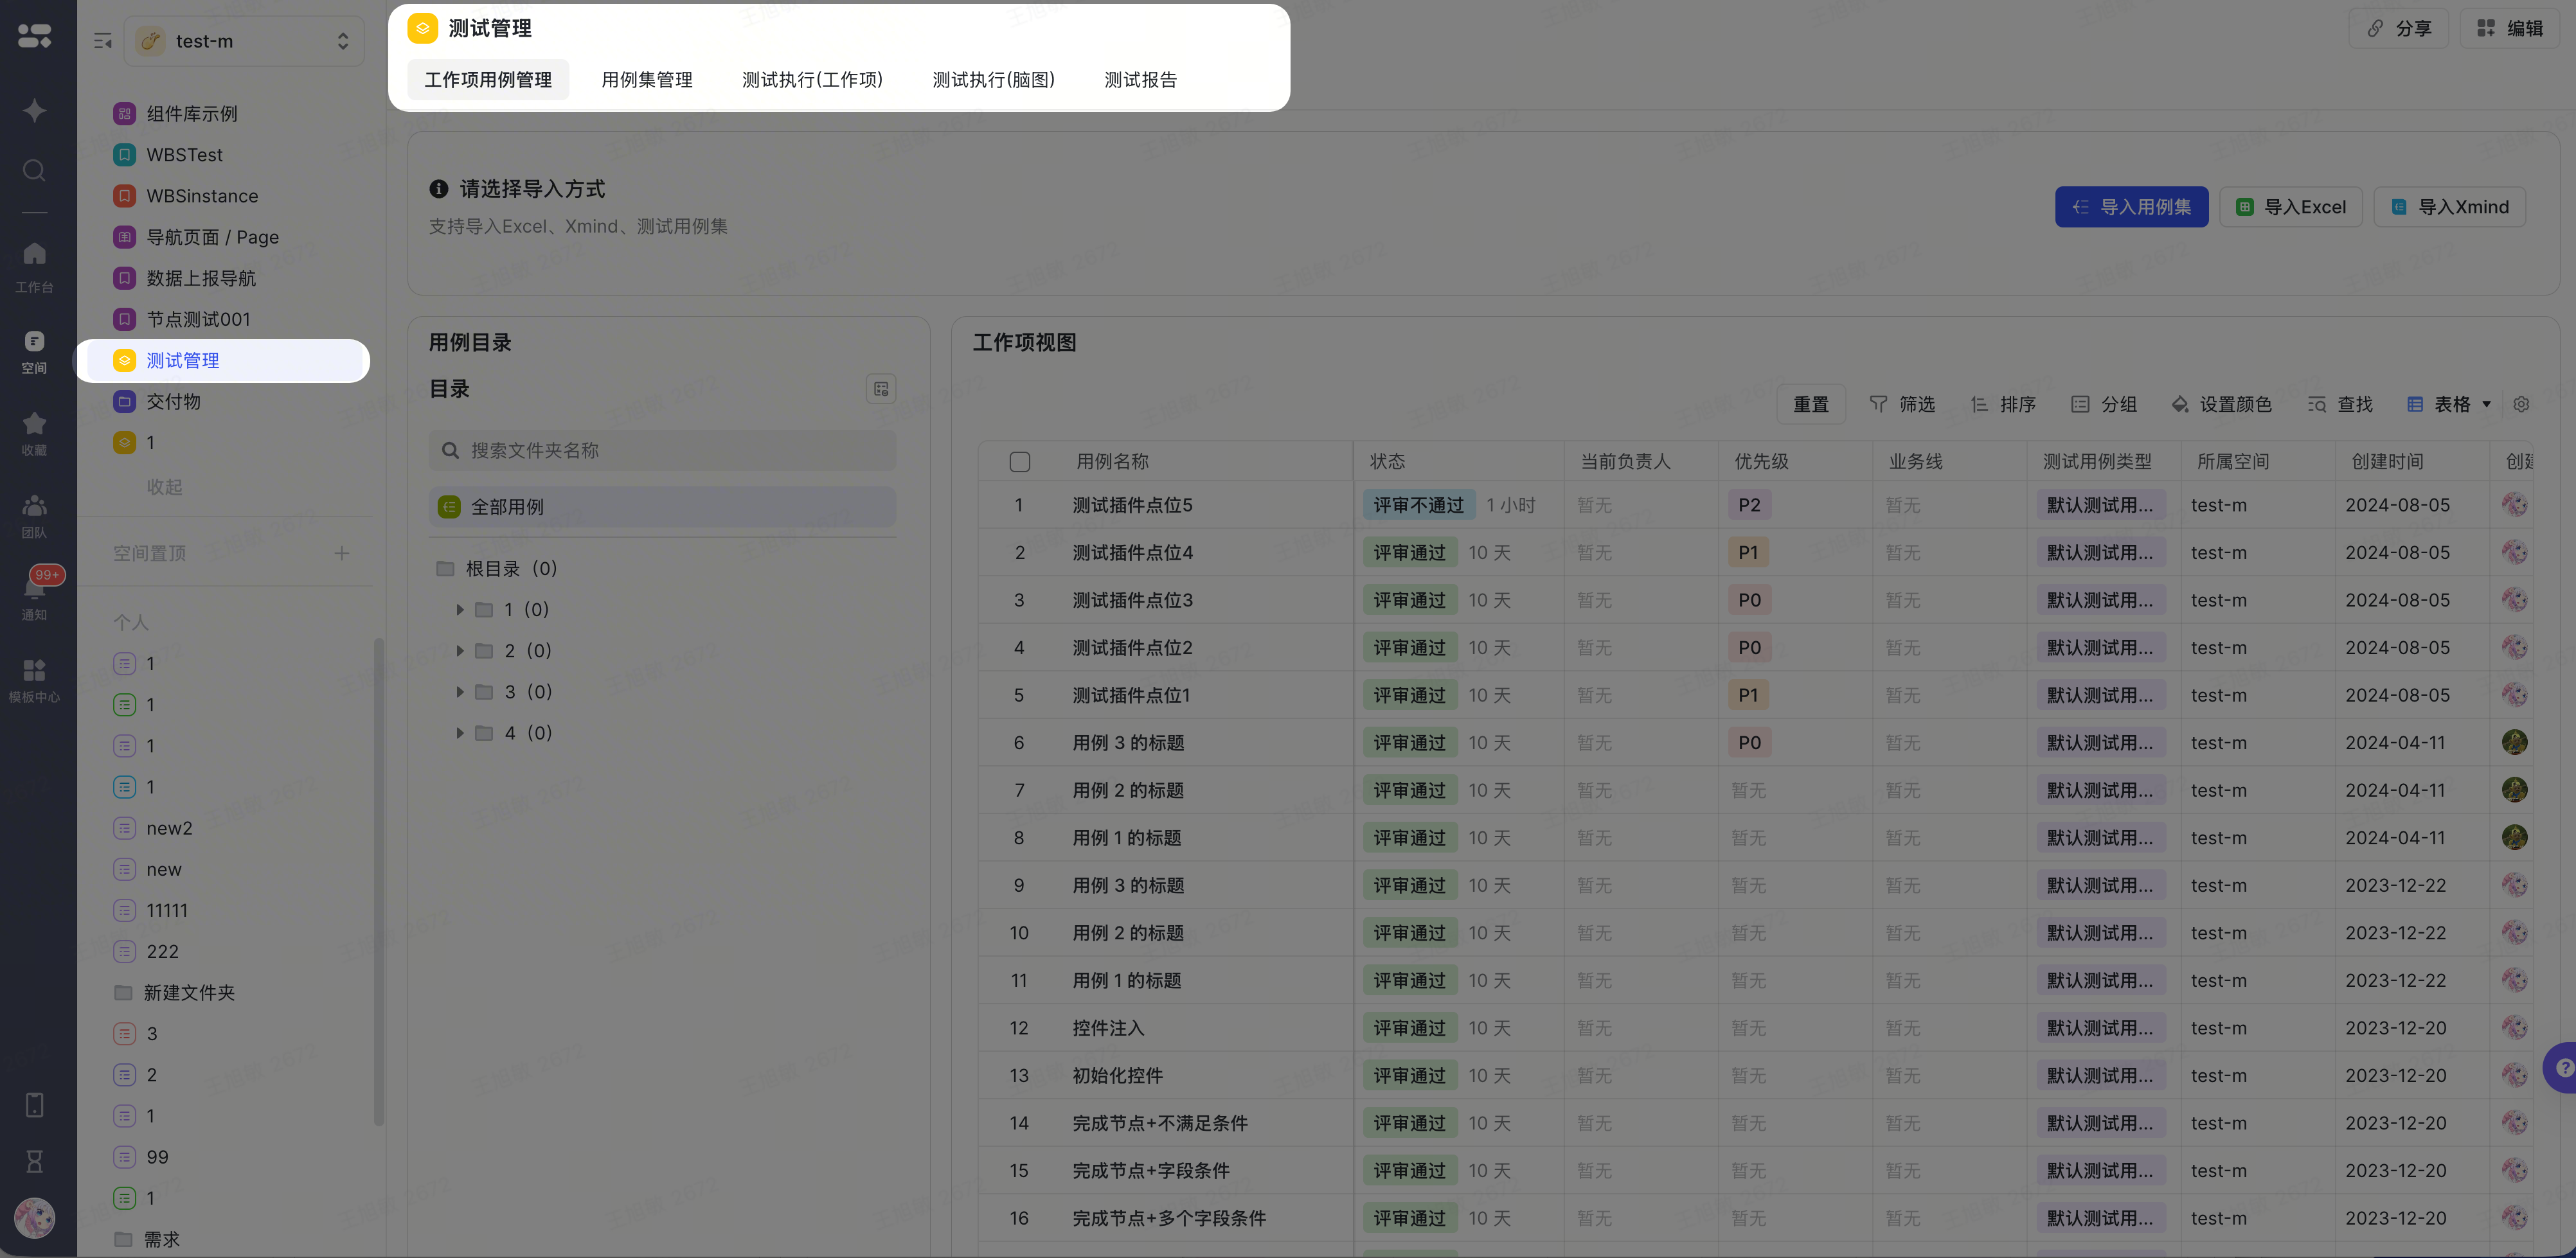Click the 交付物 page icon
This screenshot has height=1258, width=2576.
(x=124, y=401)
